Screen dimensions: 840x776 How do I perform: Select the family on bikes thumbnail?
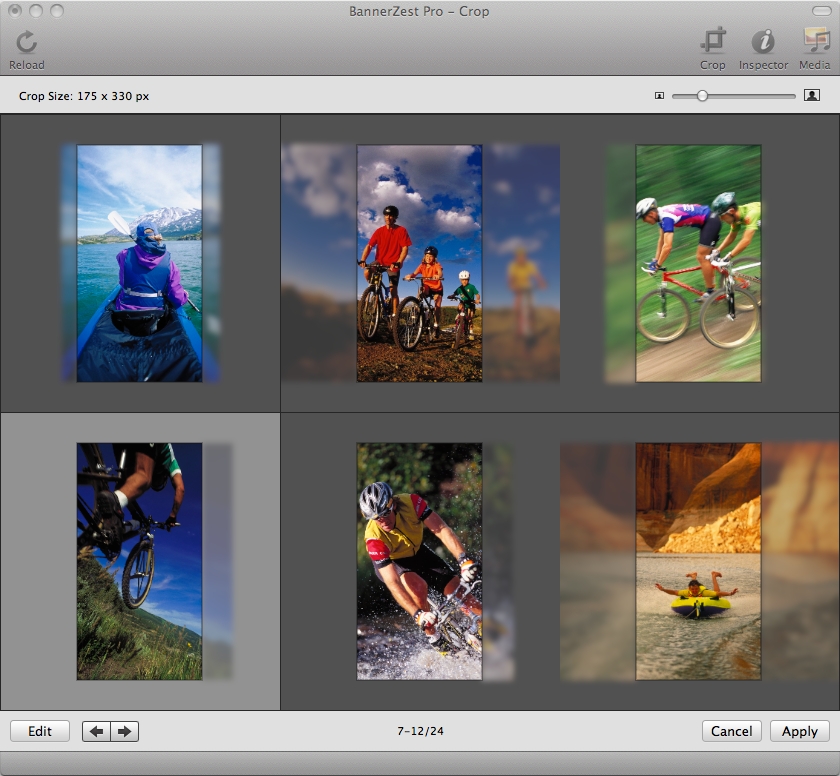click(419, 263)
